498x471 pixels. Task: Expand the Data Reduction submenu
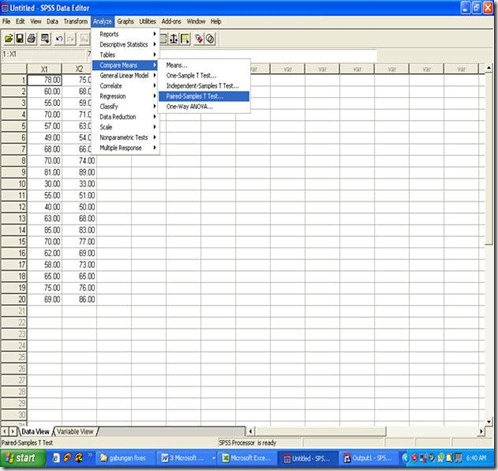[125, 117]
